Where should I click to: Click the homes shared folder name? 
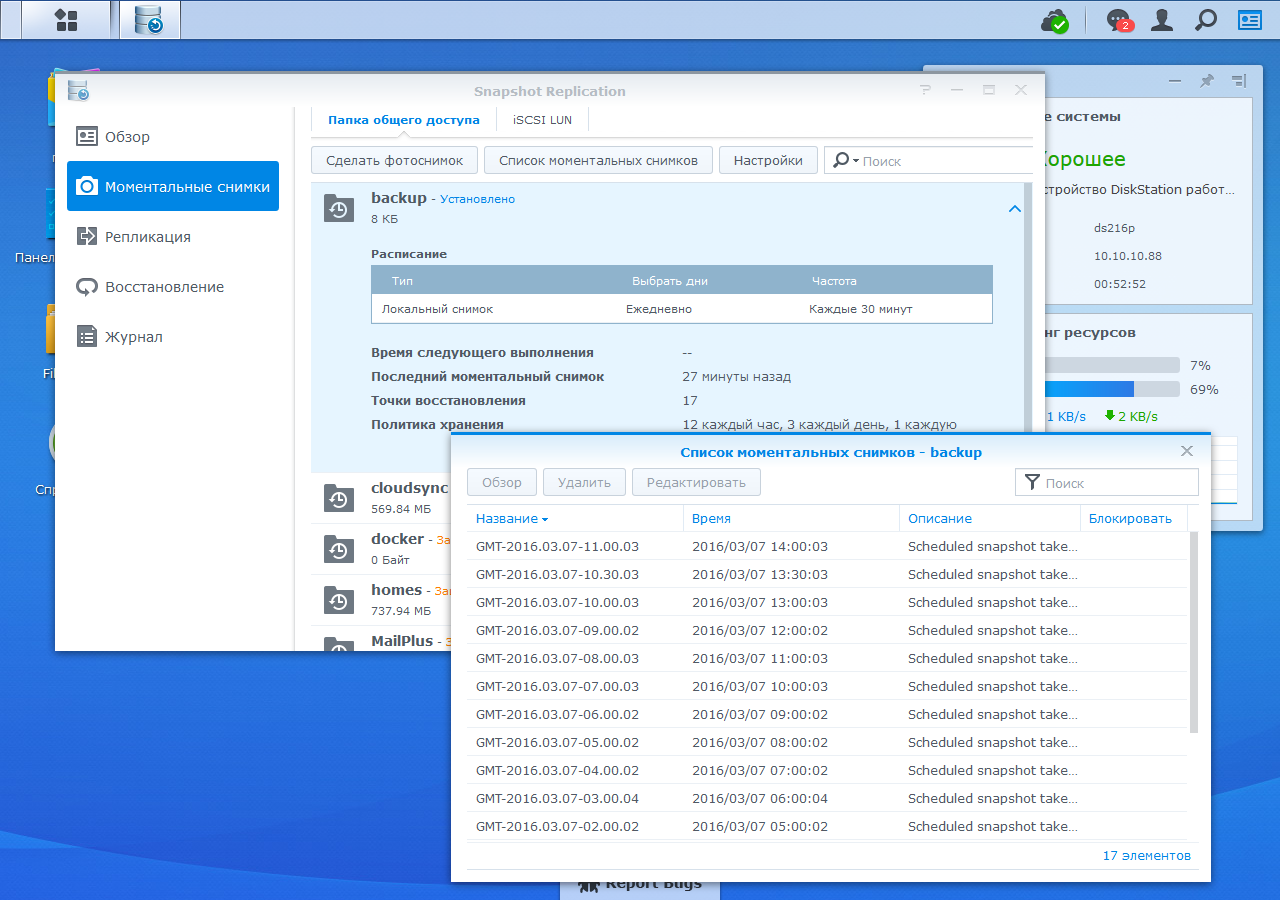pos(397,590)
